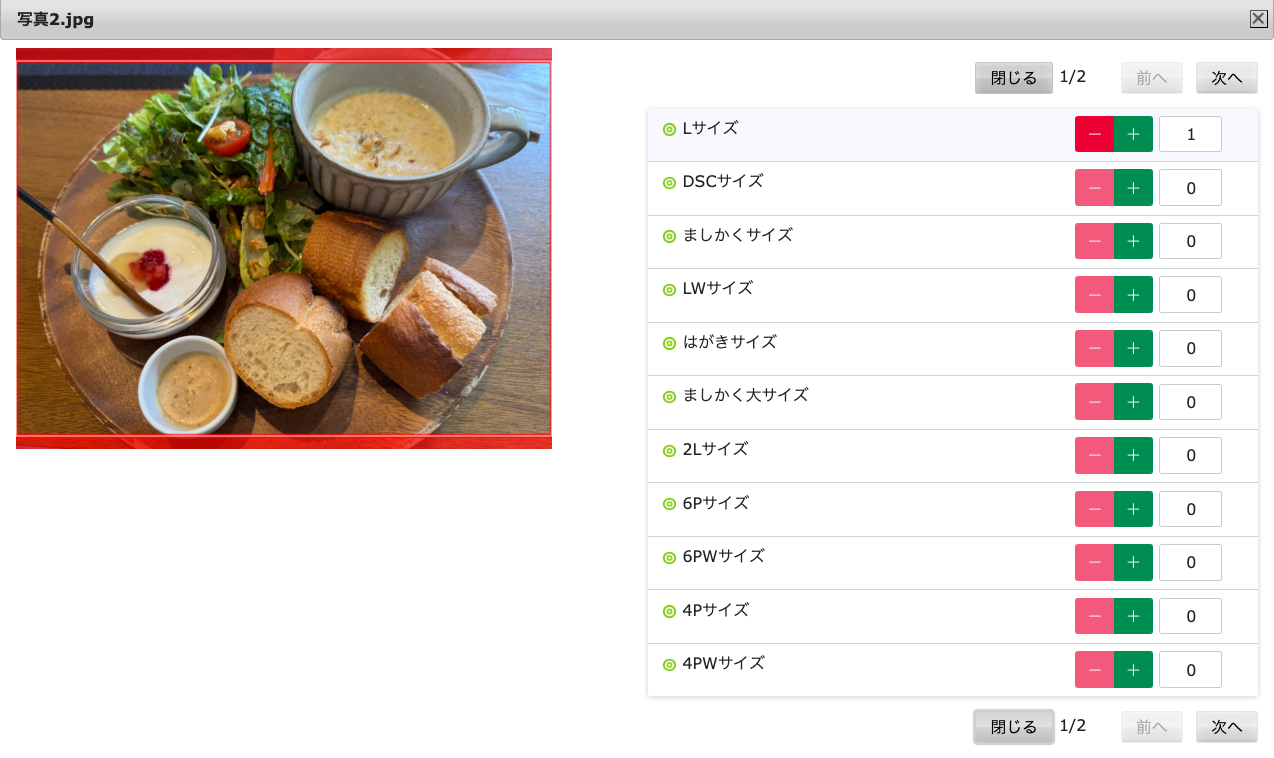The width and height of the screenshot is (1274, 758).
Task: Click the plus button for ましかくサイズ
Action: point(1133,241)
